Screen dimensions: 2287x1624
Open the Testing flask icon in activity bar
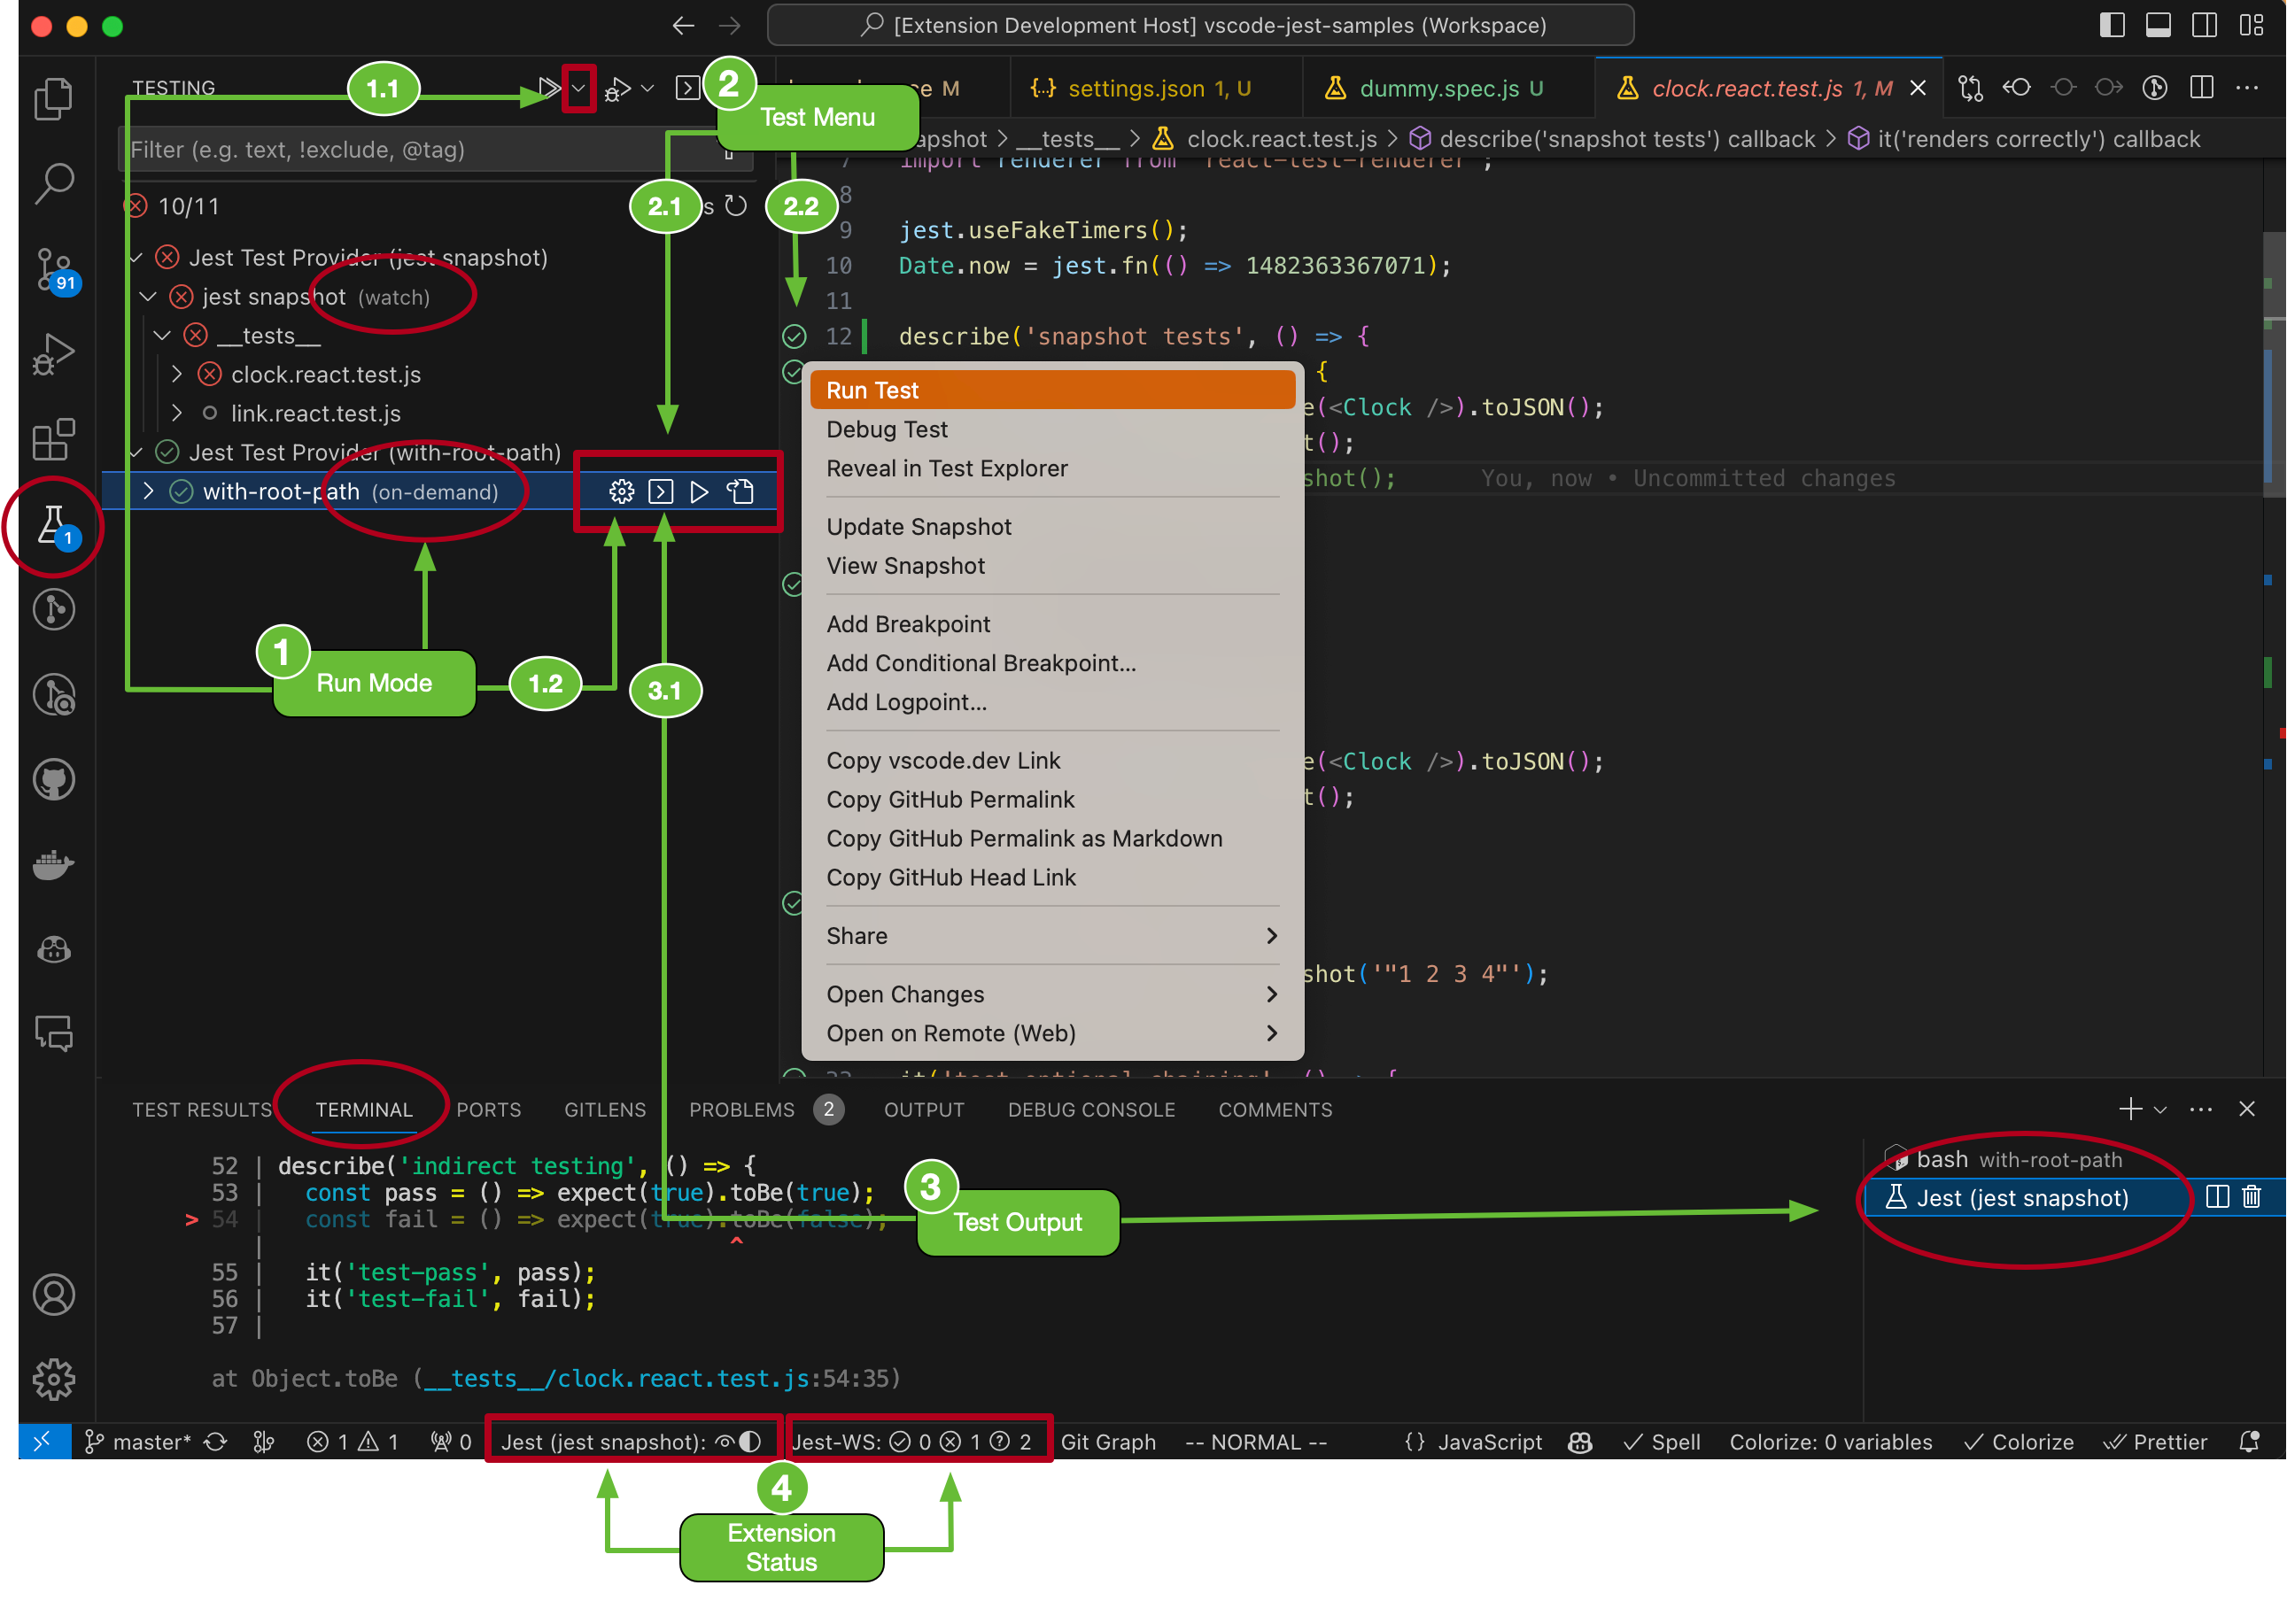53,524
